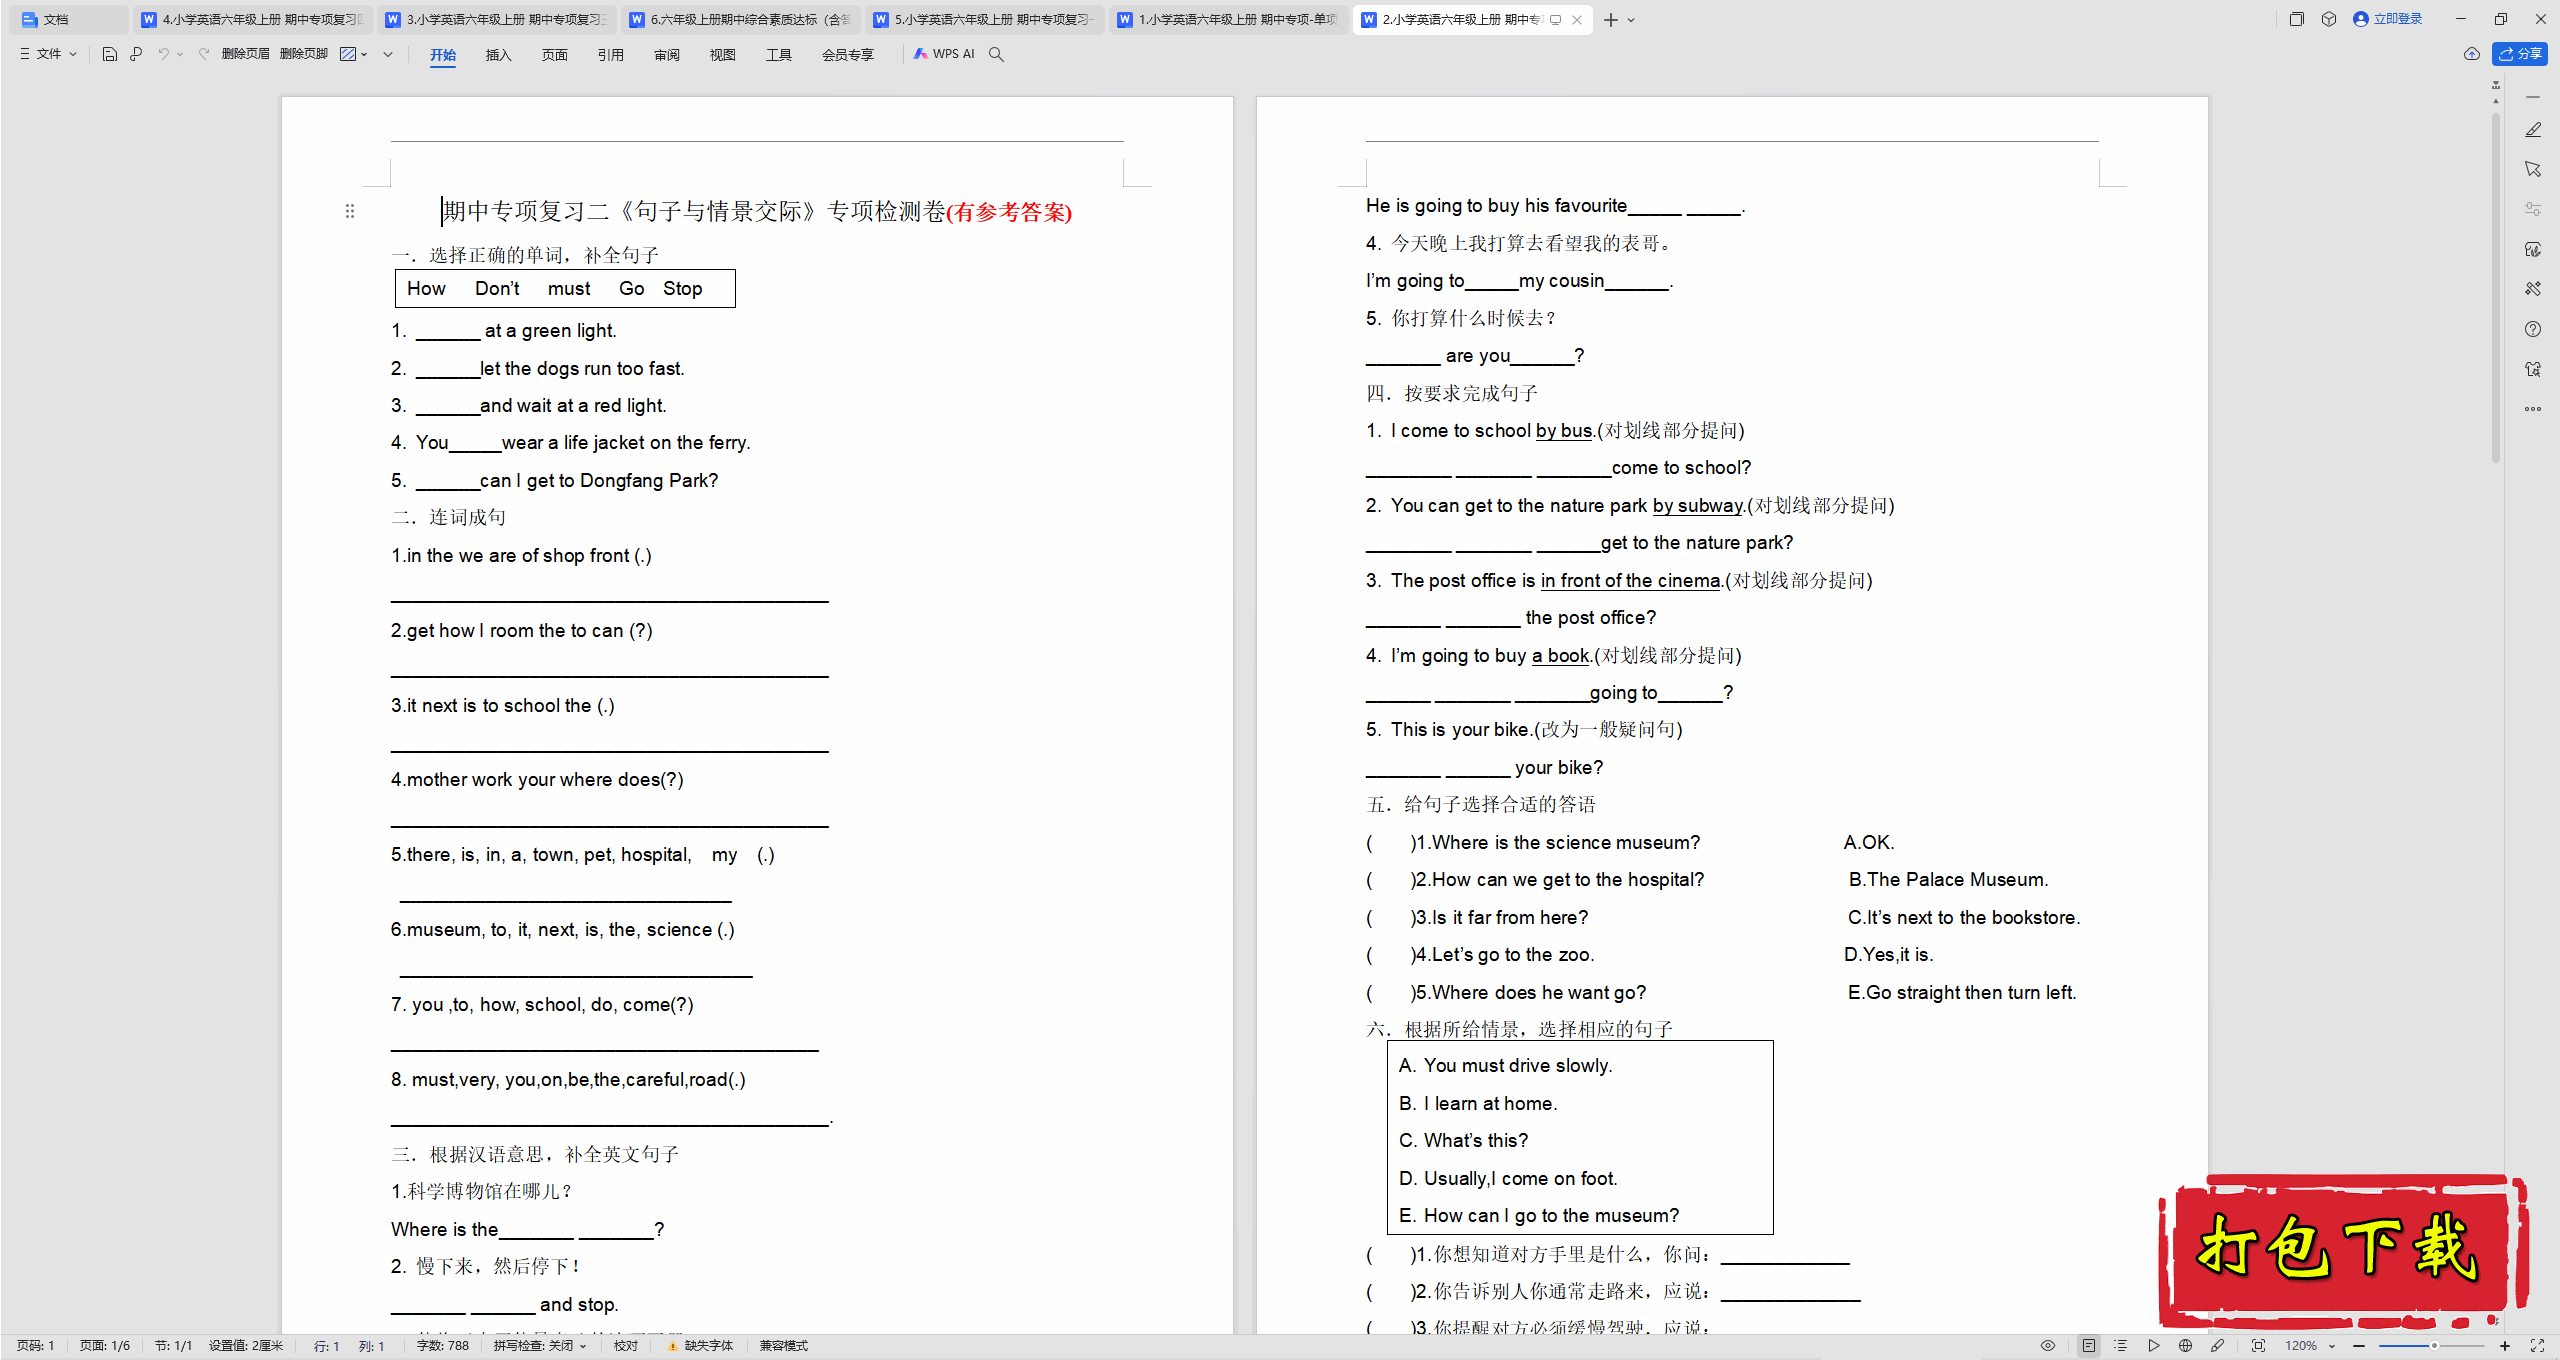Click the print preview icon
This screenshot has height=1360, width=2560.
point(136,54)
